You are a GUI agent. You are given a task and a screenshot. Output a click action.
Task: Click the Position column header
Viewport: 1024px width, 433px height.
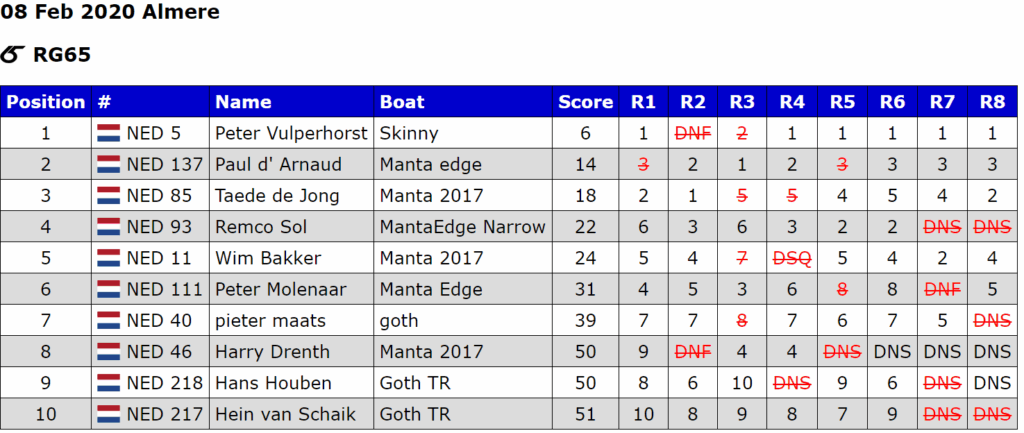[46, 101]
